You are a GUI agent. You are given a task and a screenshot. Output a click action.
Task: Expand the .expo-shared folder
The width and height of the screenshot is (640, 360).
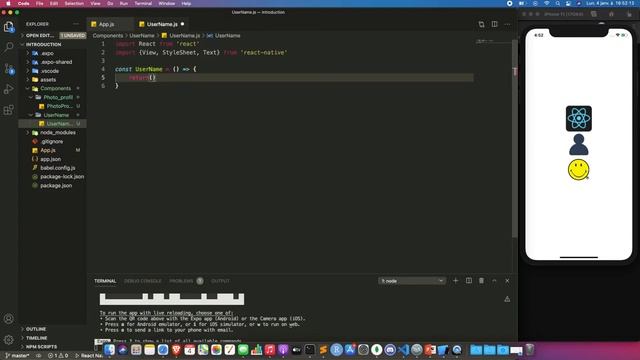click(x=52, y=62)
